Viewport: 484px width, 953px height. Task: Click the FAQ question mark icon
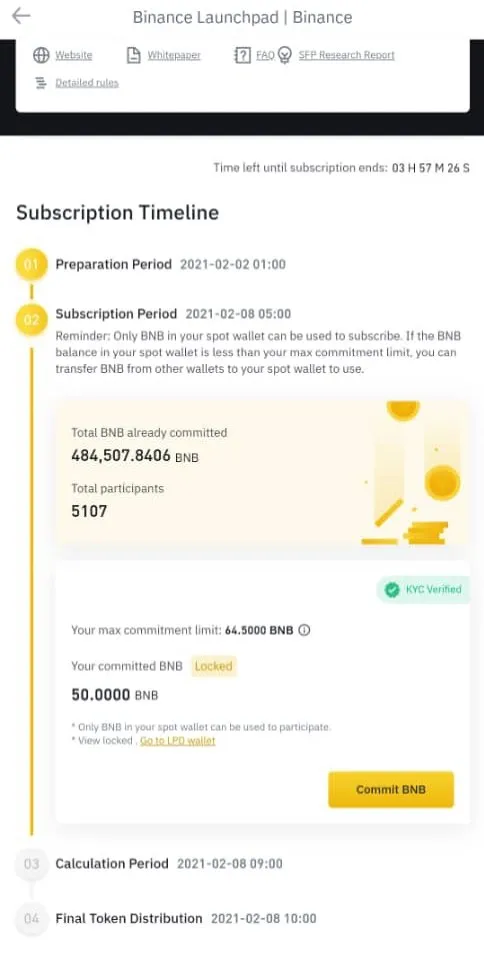(x=242, y=55)
